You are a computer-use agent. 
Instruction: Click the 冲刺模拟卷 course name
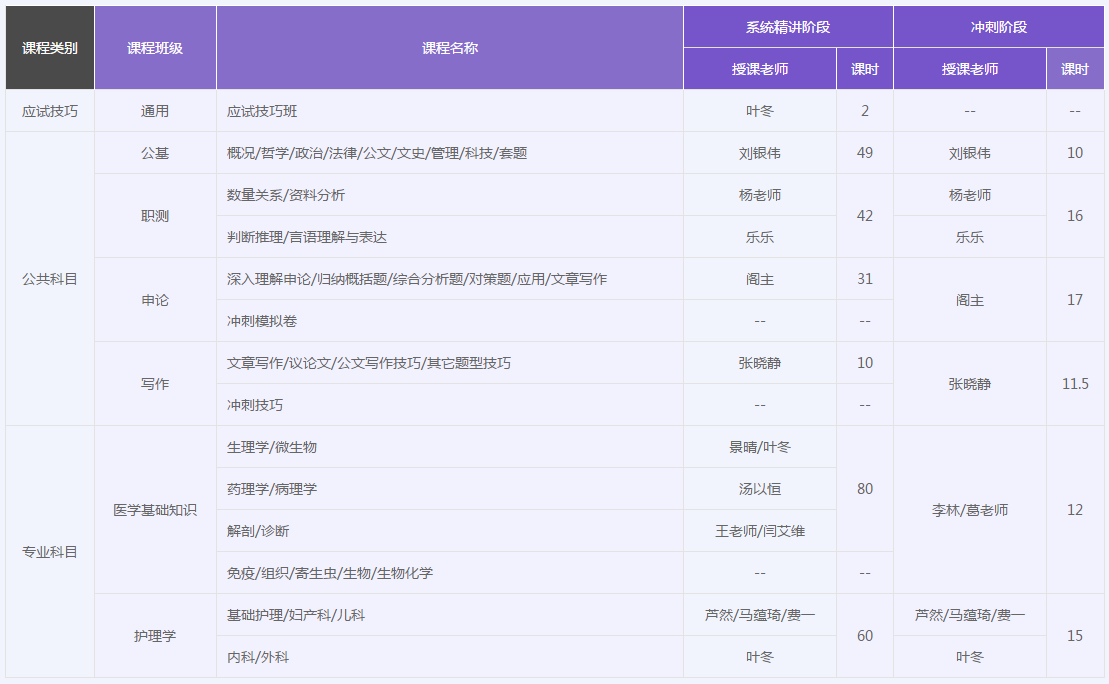(x=262, y=321)
